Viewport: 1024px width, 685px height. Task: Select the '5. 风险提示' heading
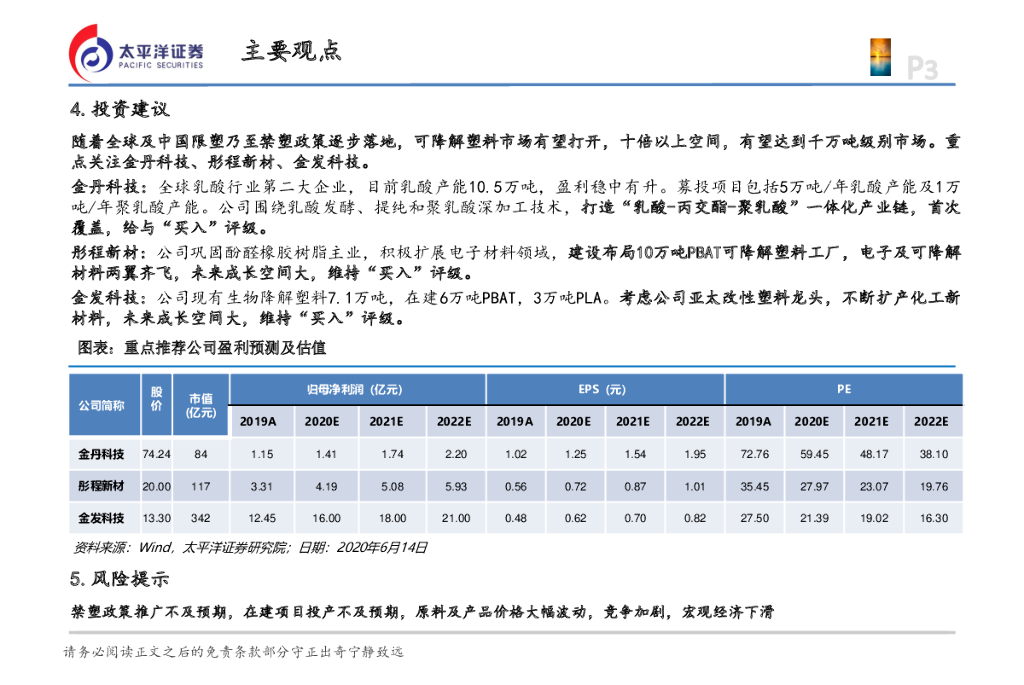(x=120, y=579)
